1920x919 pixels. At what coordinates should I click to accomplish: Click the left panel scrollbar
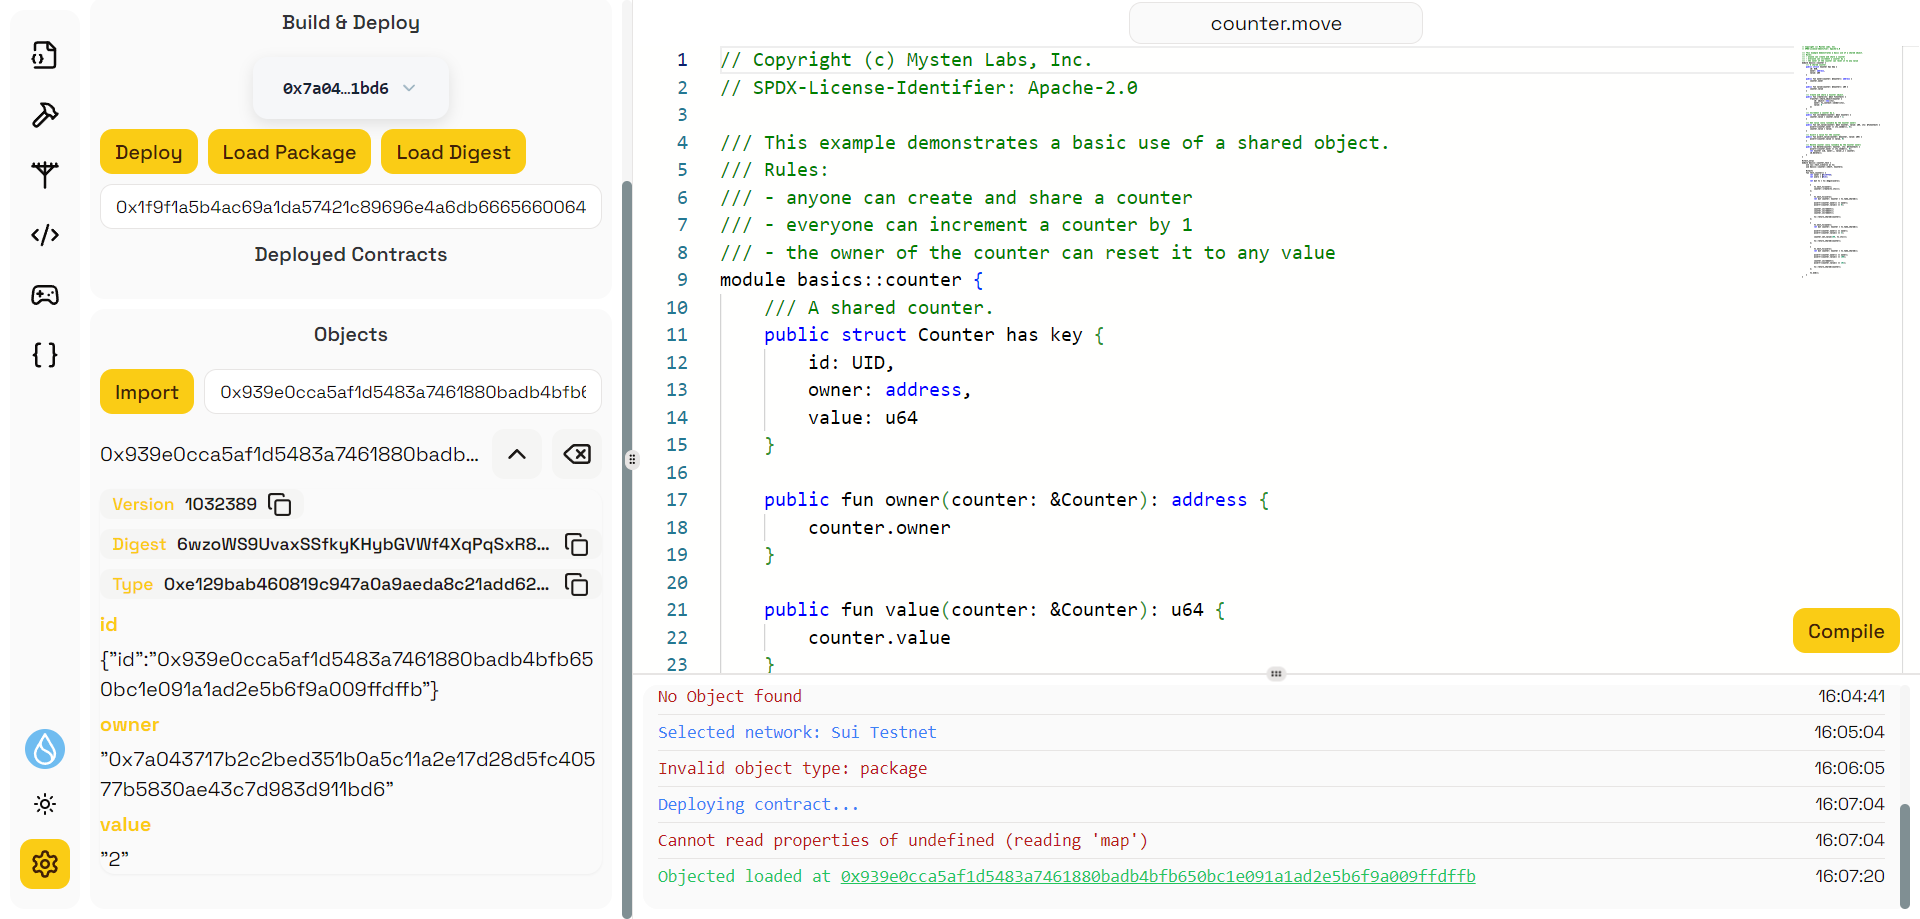[x=627, y=548]
